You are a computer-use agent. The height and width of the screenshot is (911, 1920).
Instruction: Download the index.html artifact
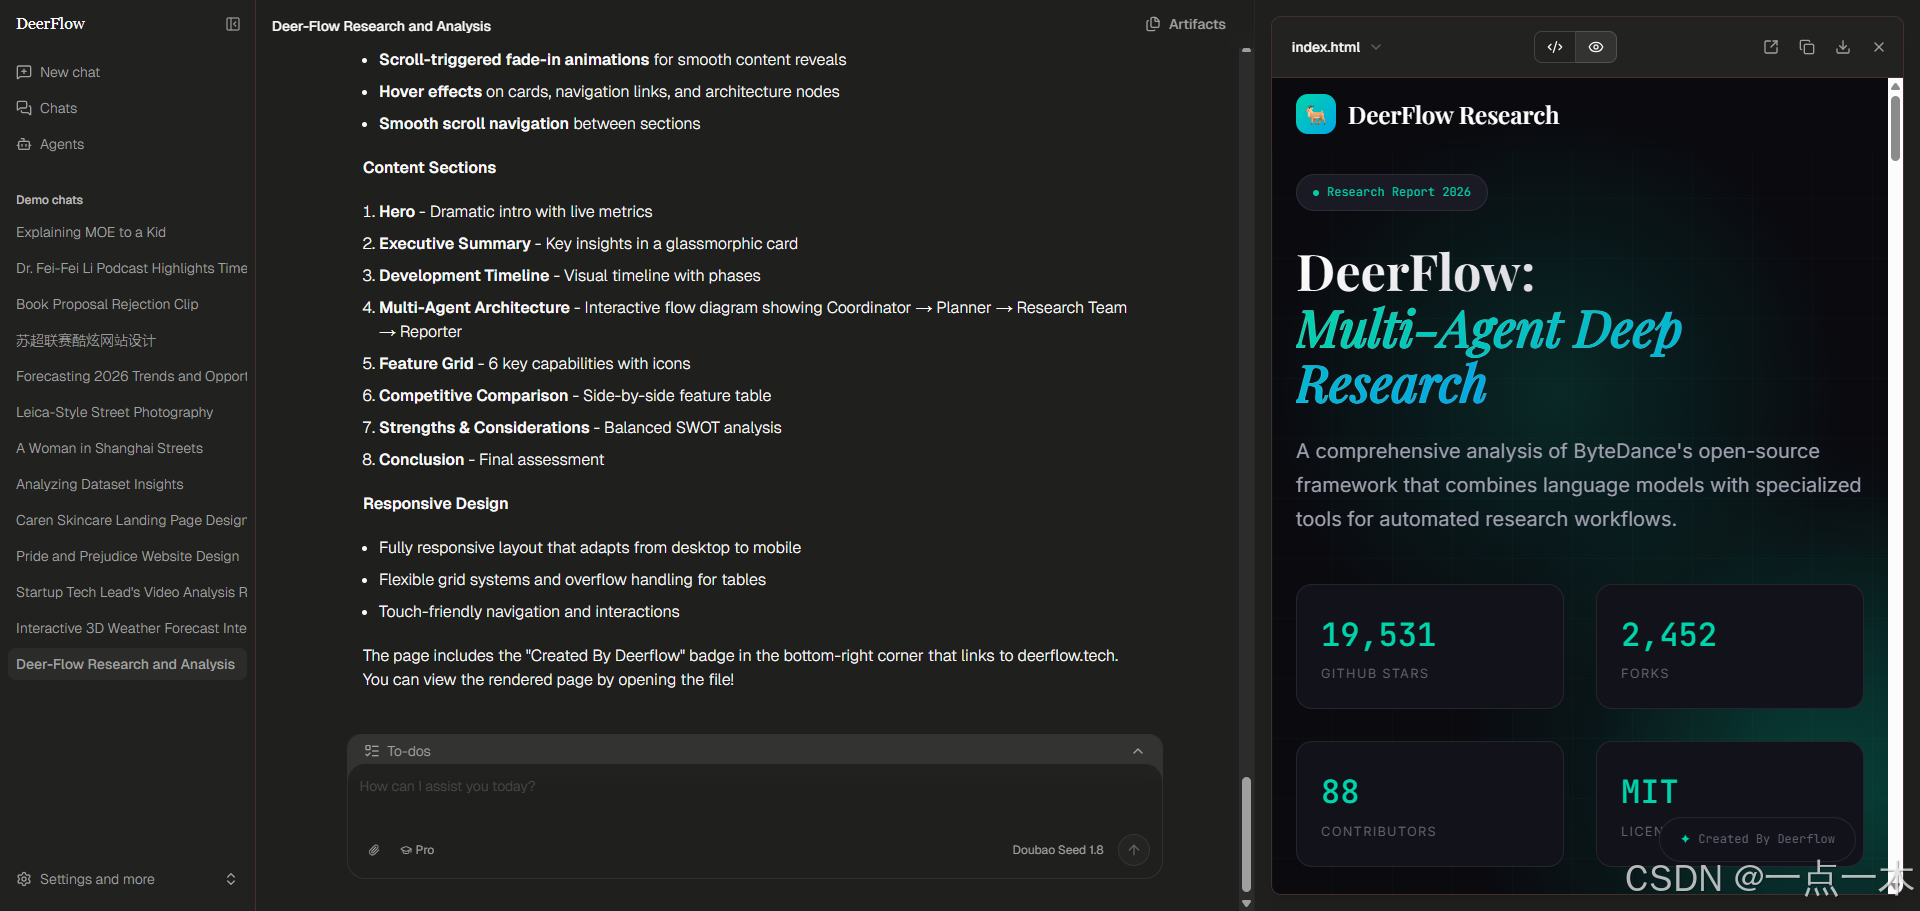[x=1843, y=47]
